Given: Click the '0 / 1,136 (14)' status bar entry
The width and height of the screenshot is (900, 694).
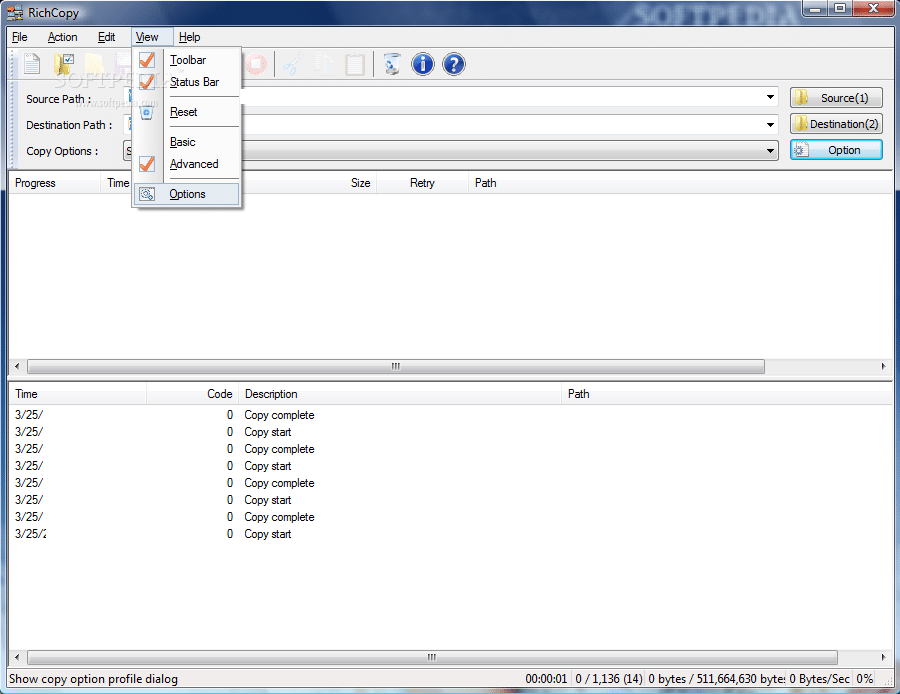Looking at the screenshot, I should coord(608,679).
